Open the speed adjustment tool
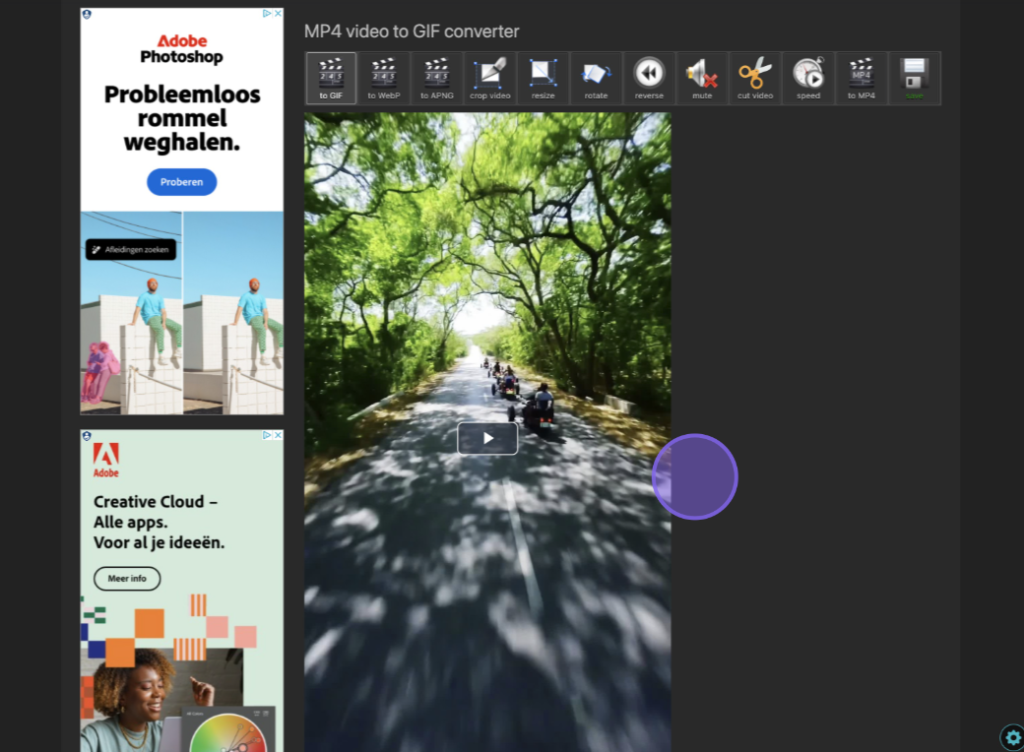 click(808, 78)
